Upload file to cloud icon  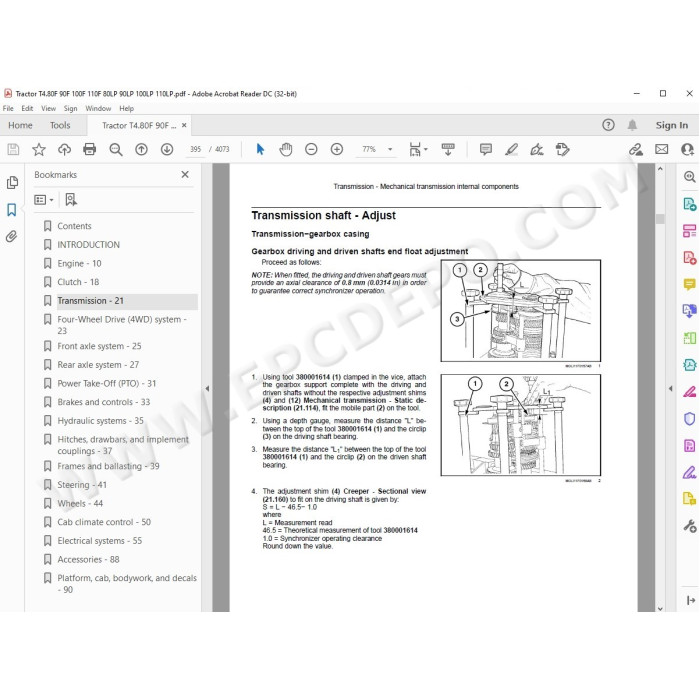[64, 149]
